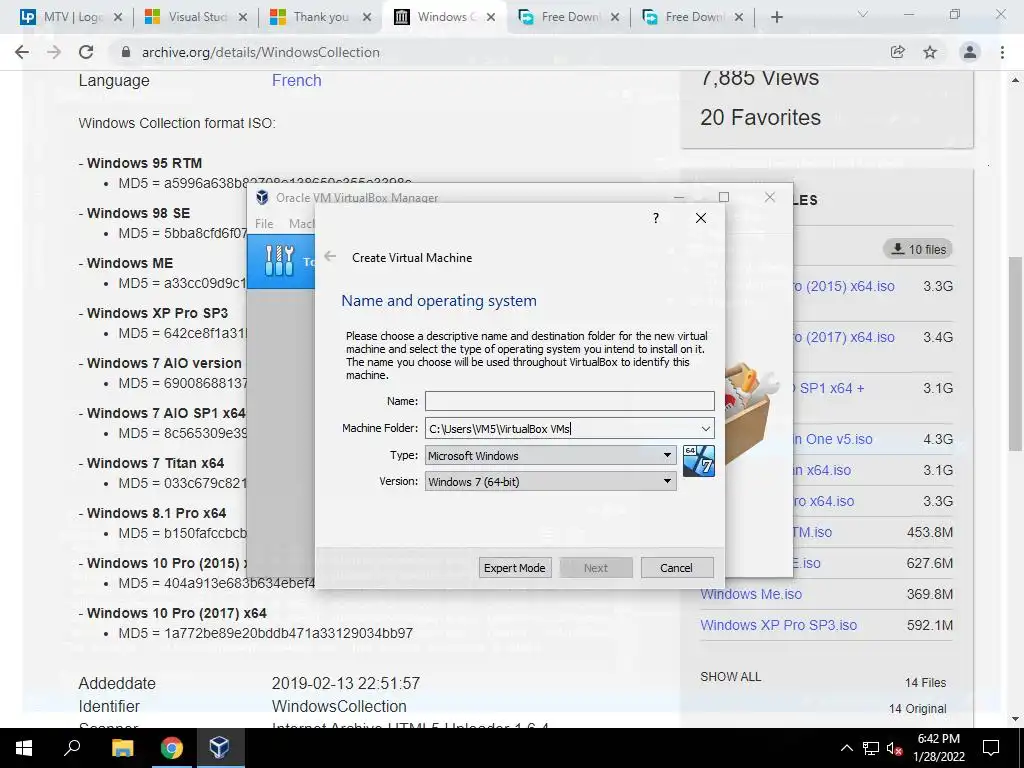The height and width of the screenshot is (768, 1024).
Task: Show hidden system tray icons
Action: coord(846,748)
